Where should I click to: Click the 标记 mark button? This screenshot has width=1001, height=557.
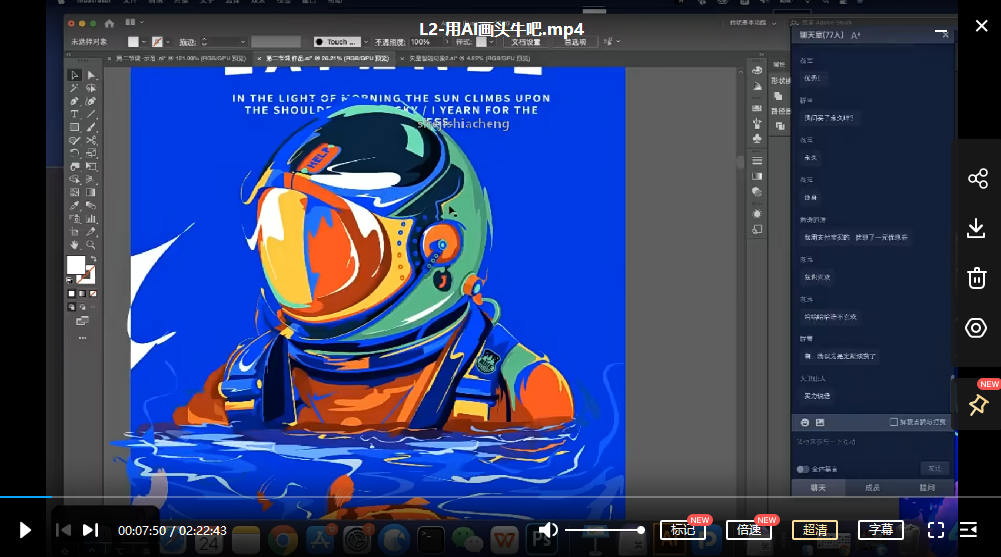coord(682,530)
